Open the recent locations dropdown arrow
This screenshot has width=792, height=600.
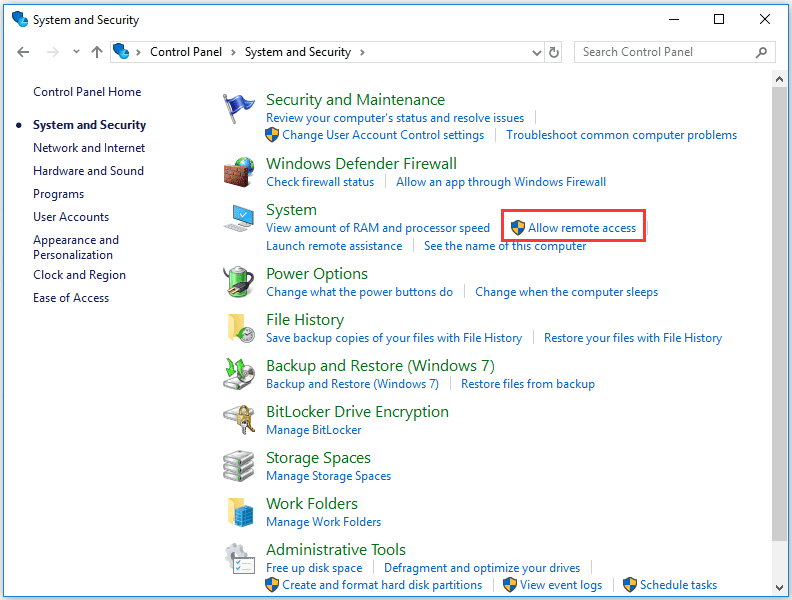click(x=76, y=52)
